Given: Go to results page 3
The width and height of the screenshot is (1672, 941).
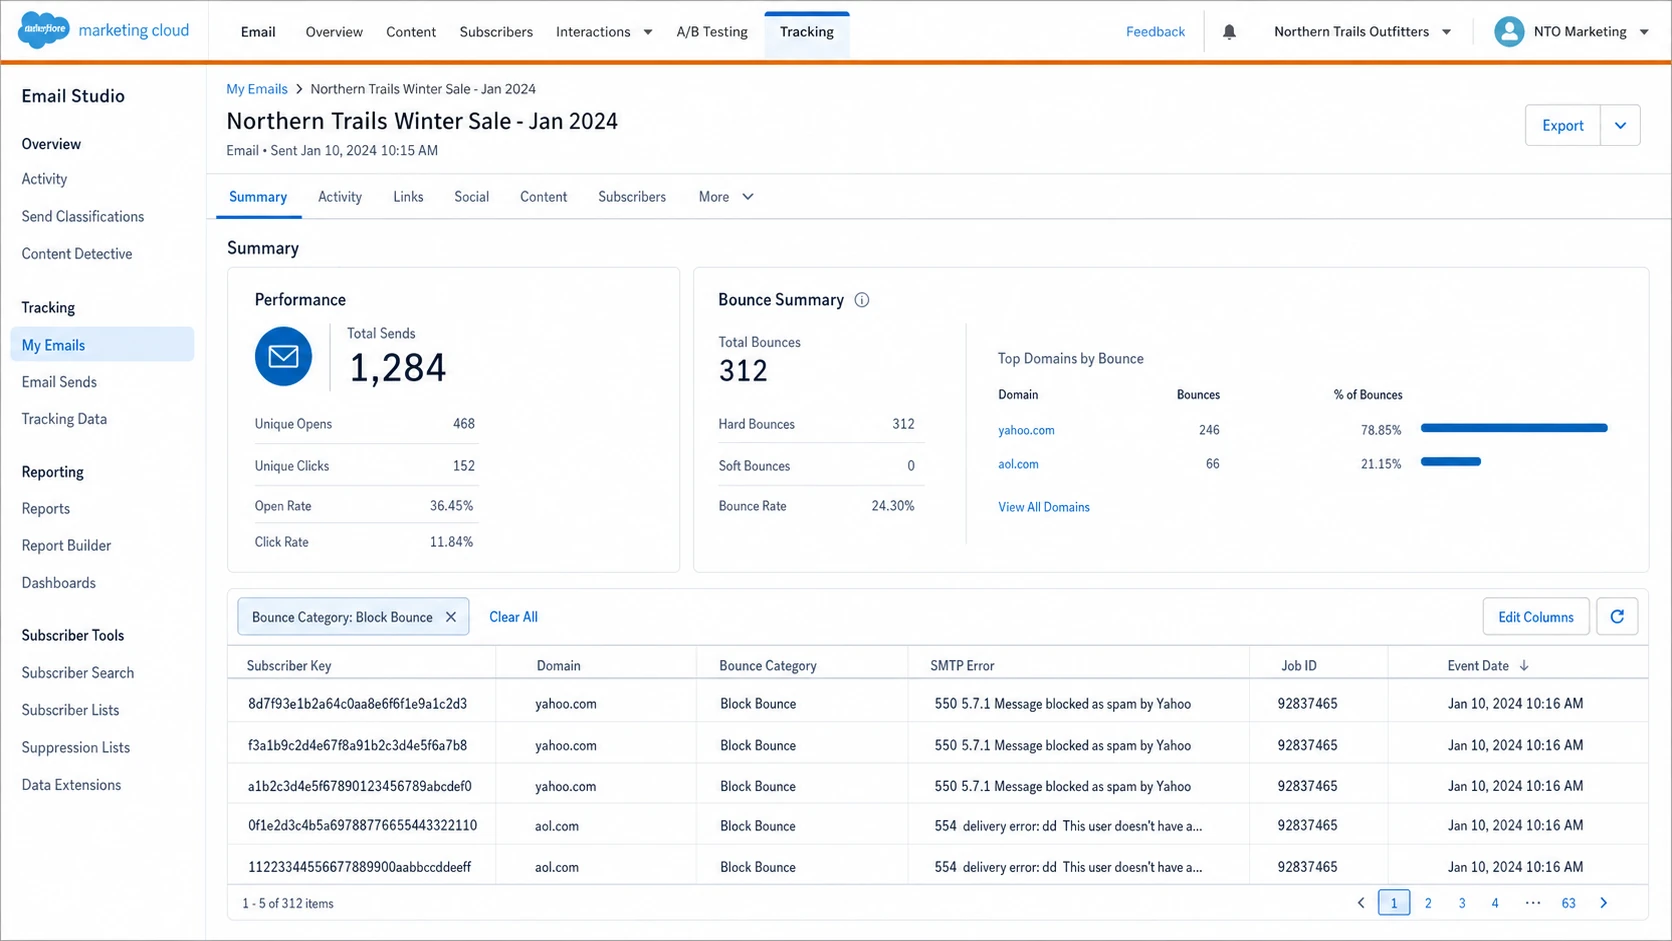Looking at the screenshot, I should pyautogui.click(x=1462, y=903).
